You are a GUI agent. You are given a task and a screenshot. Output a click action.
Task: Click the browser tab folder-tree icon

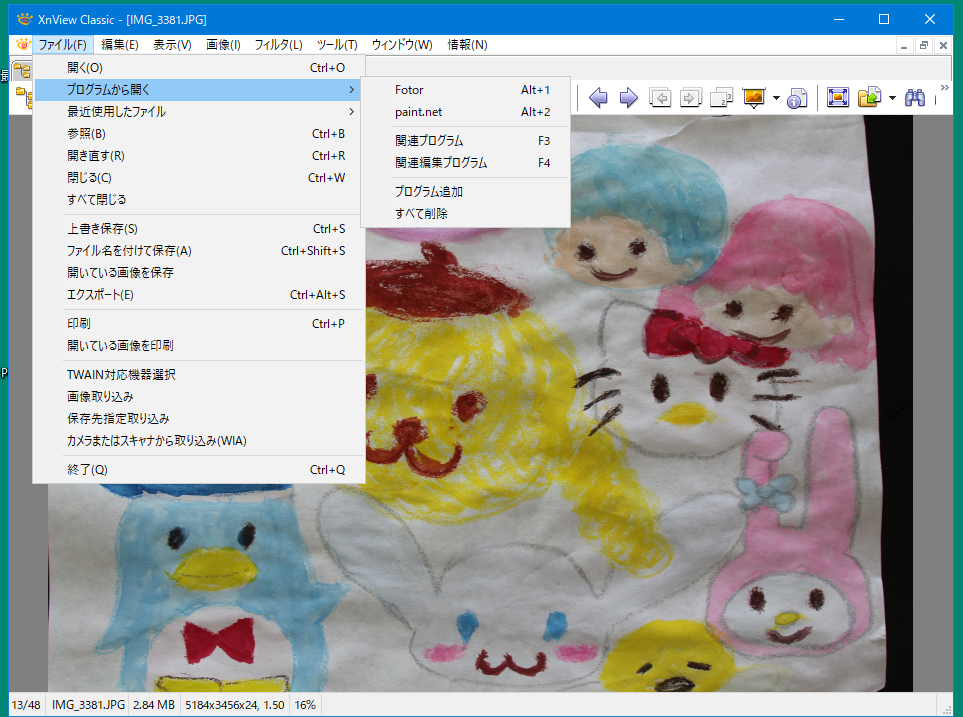point(22,70)
